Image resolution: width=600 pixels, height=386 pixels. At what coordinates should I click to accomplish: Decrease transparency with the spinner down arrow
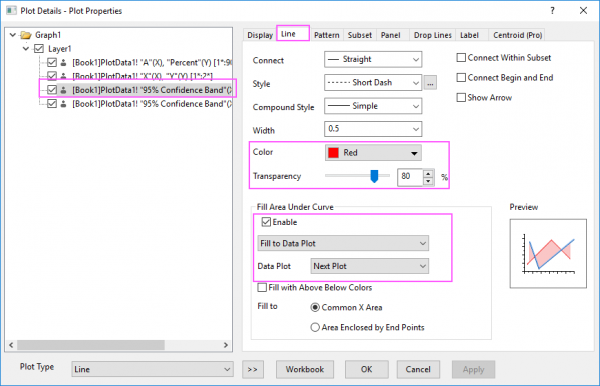[429, 181]
